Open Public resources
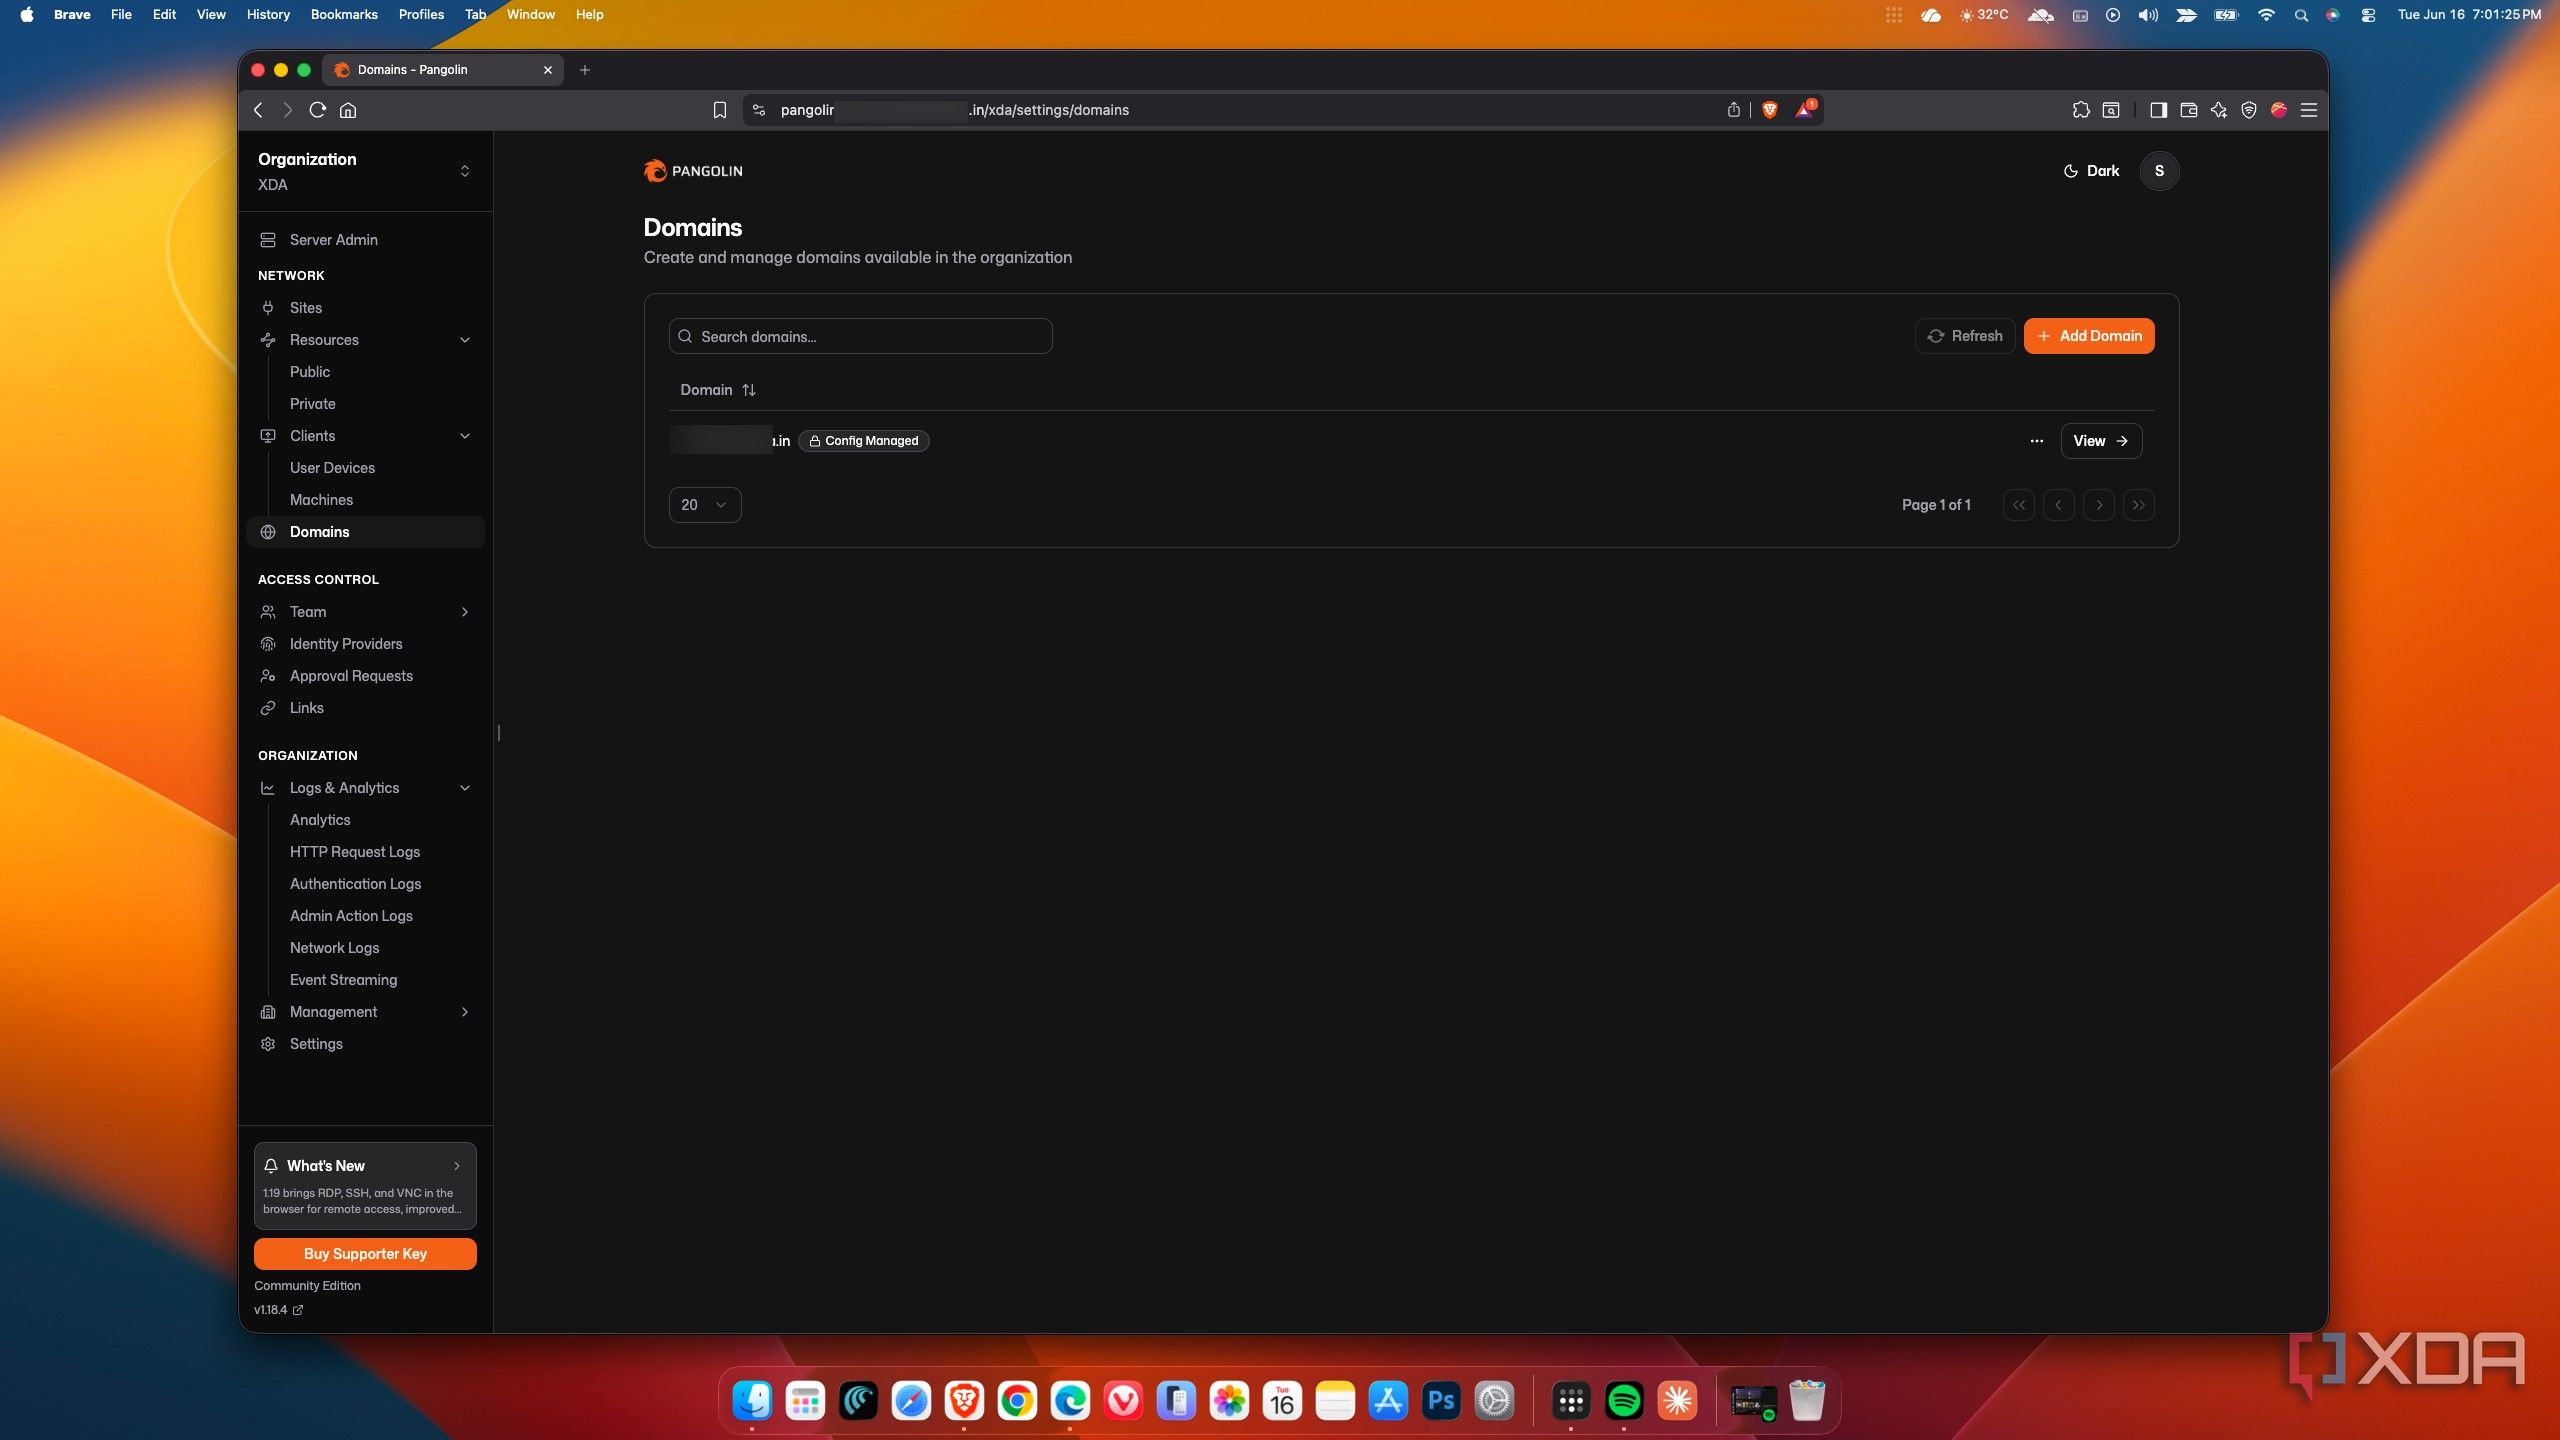Image resolution: width=2560 pixels, height=1440 pixels. 310,372
